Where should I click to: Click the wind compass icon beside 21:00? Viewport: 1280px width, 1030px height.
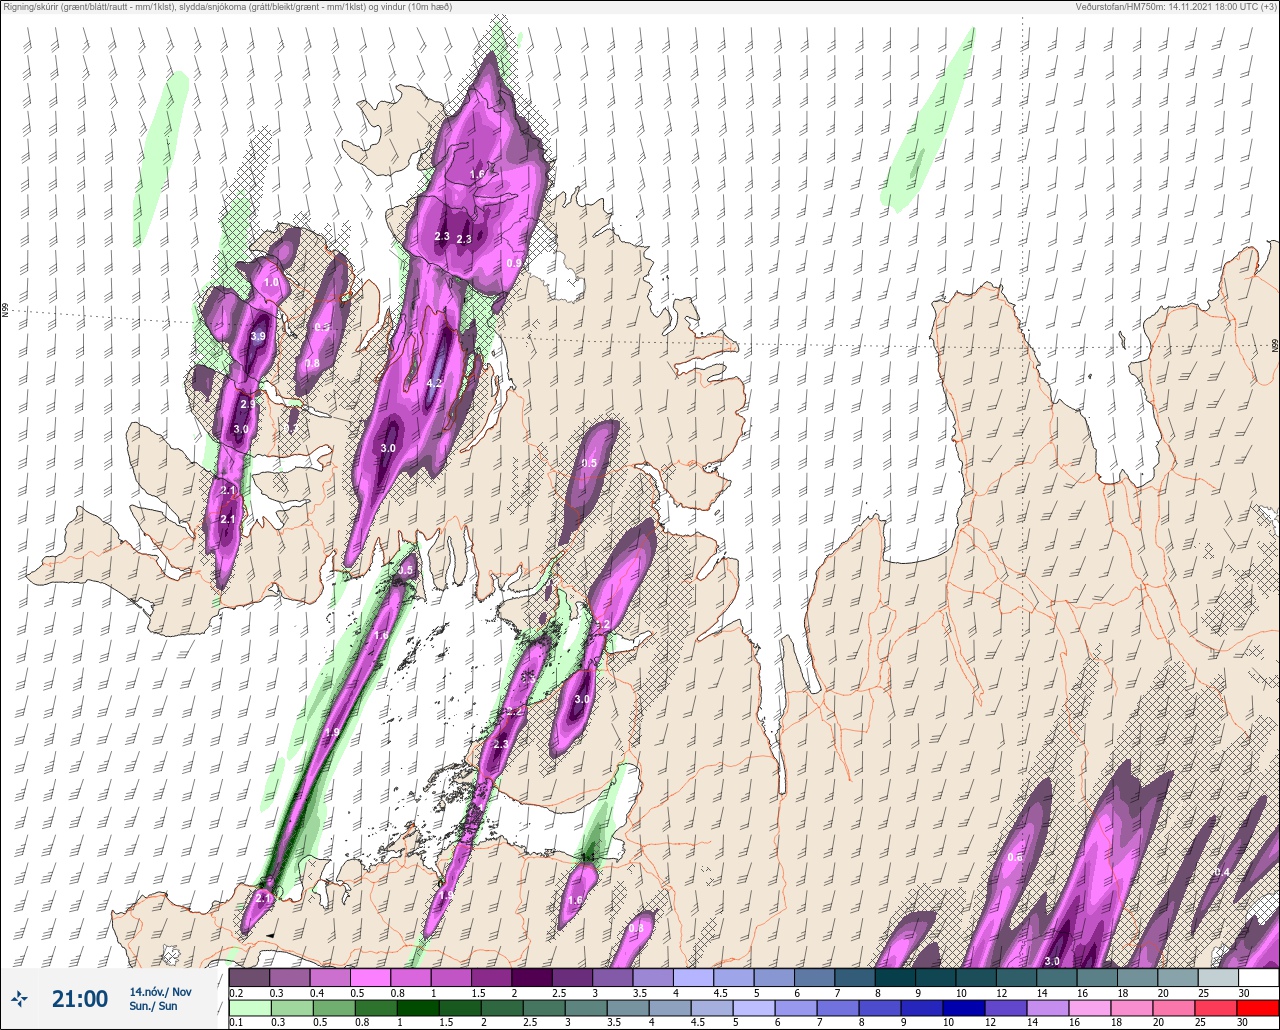pos(20,998)
